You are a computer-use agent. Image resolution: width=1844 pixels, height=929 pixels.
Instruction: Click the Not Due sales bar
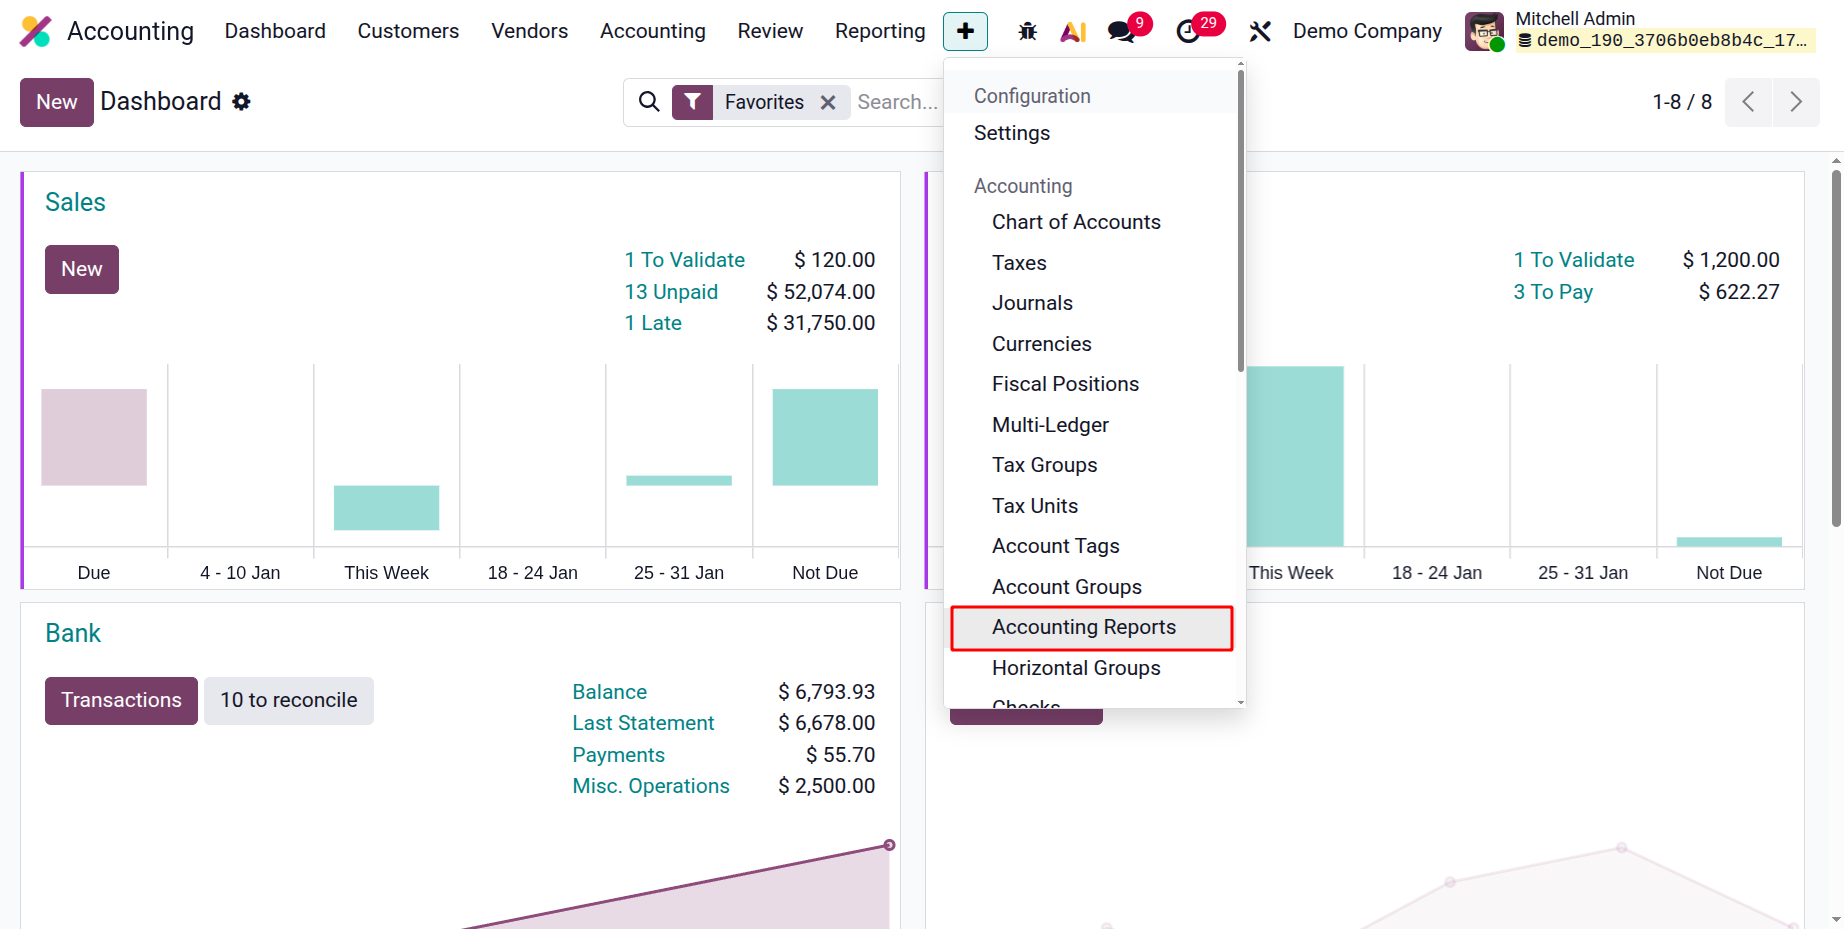(x=825, y=437)
